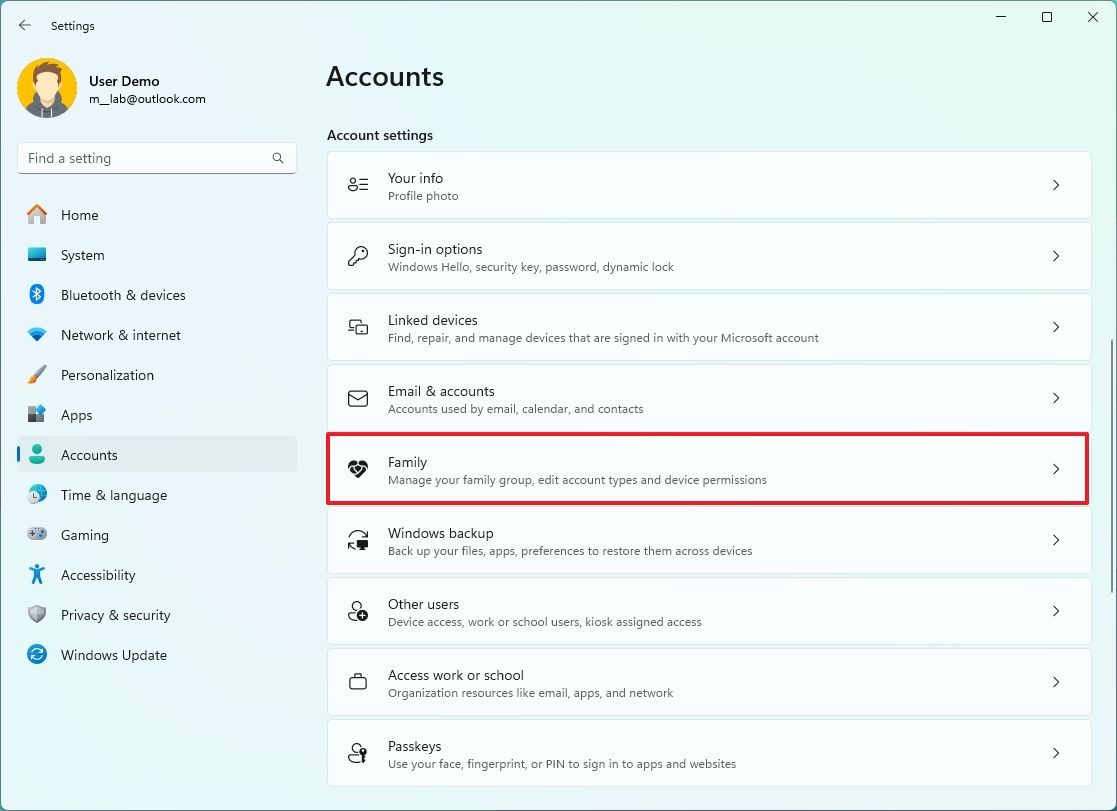Image resolution: width=1117 pixels, height=811 pixels.
Task: Expand the Sign-in options entry
Action: click(x=1056, y=256)
